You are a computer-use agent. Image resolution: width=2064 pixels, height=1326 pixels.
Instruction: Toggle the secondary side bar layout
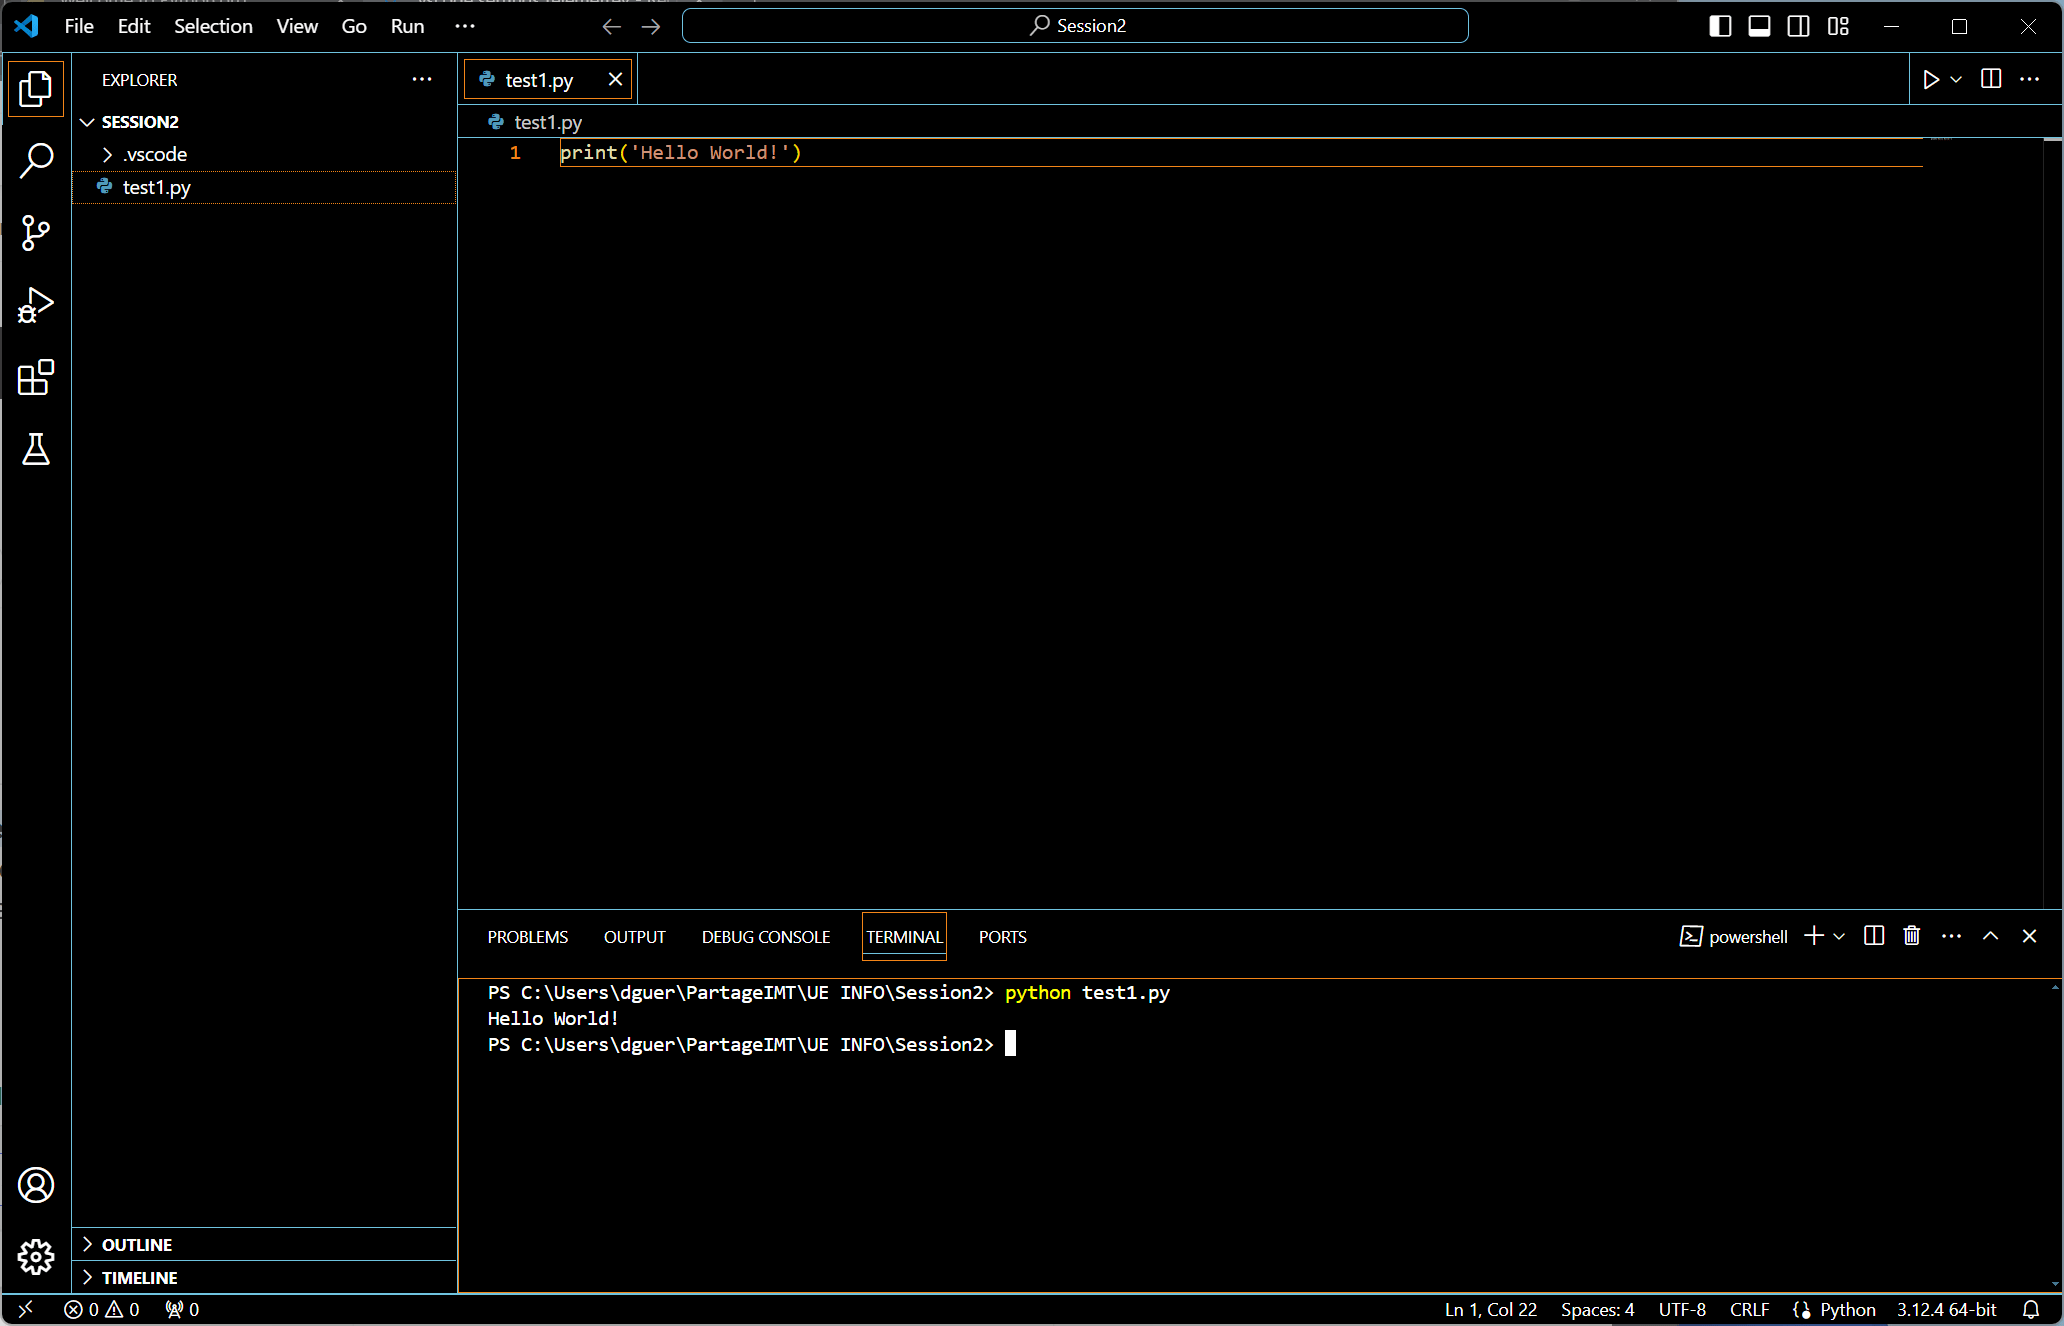(1798, 26)
